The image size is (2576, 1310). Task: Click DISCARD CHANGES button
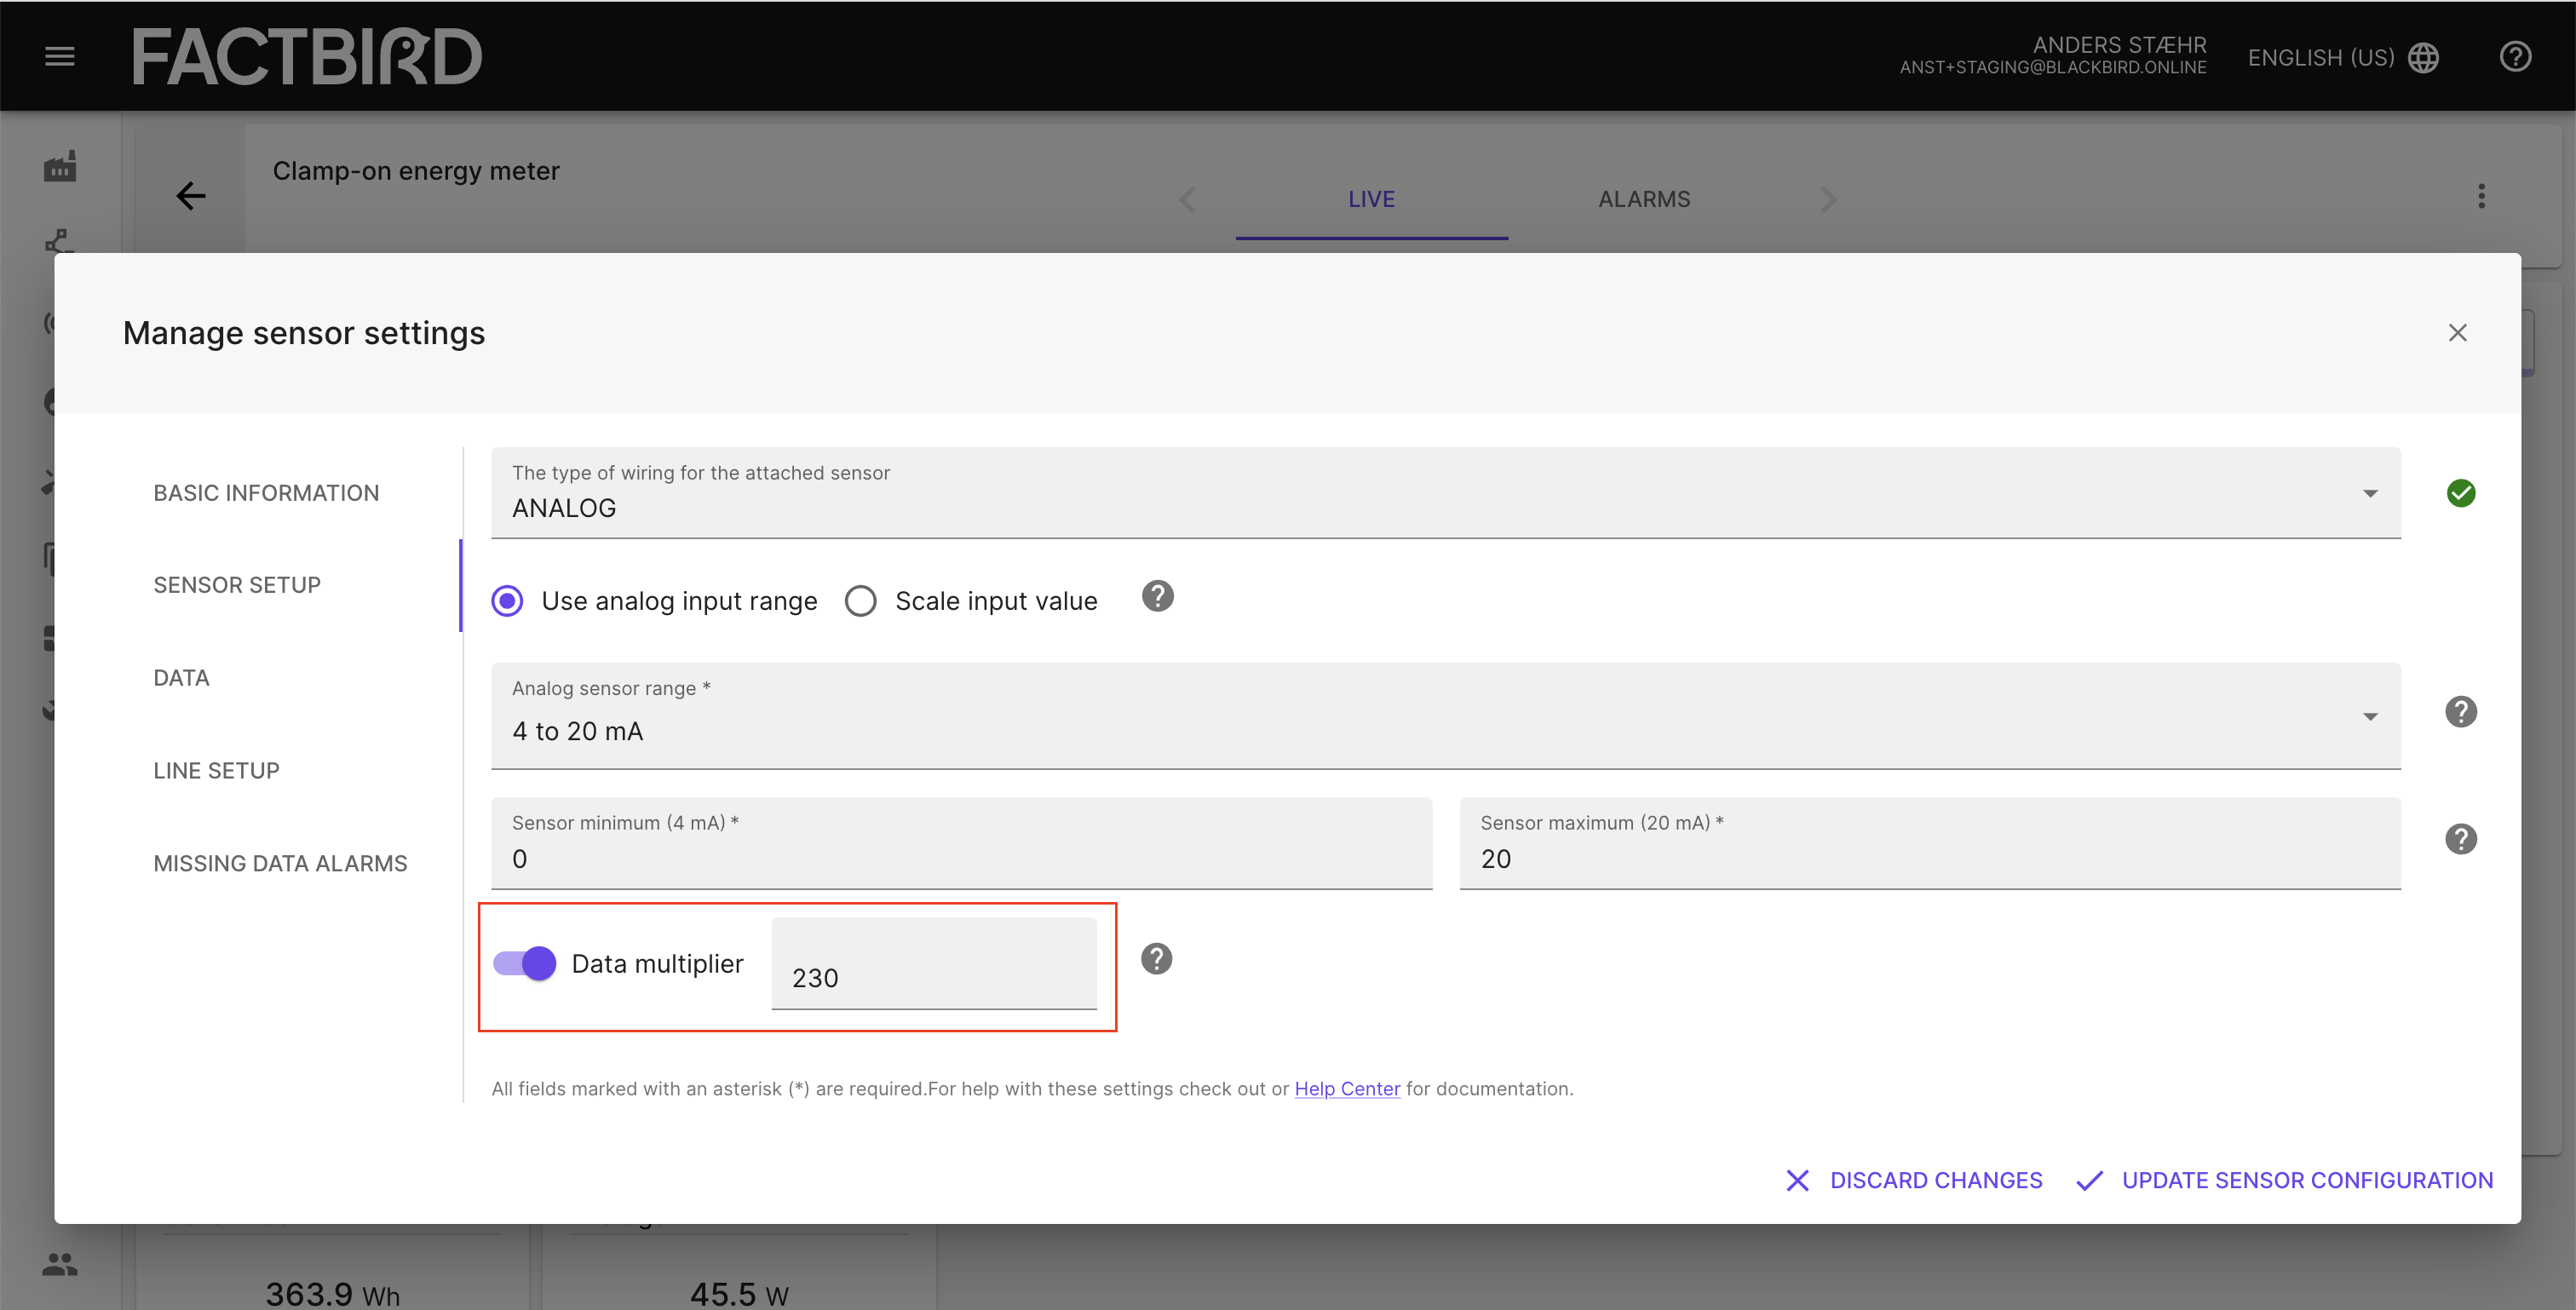point(1914,1181)
